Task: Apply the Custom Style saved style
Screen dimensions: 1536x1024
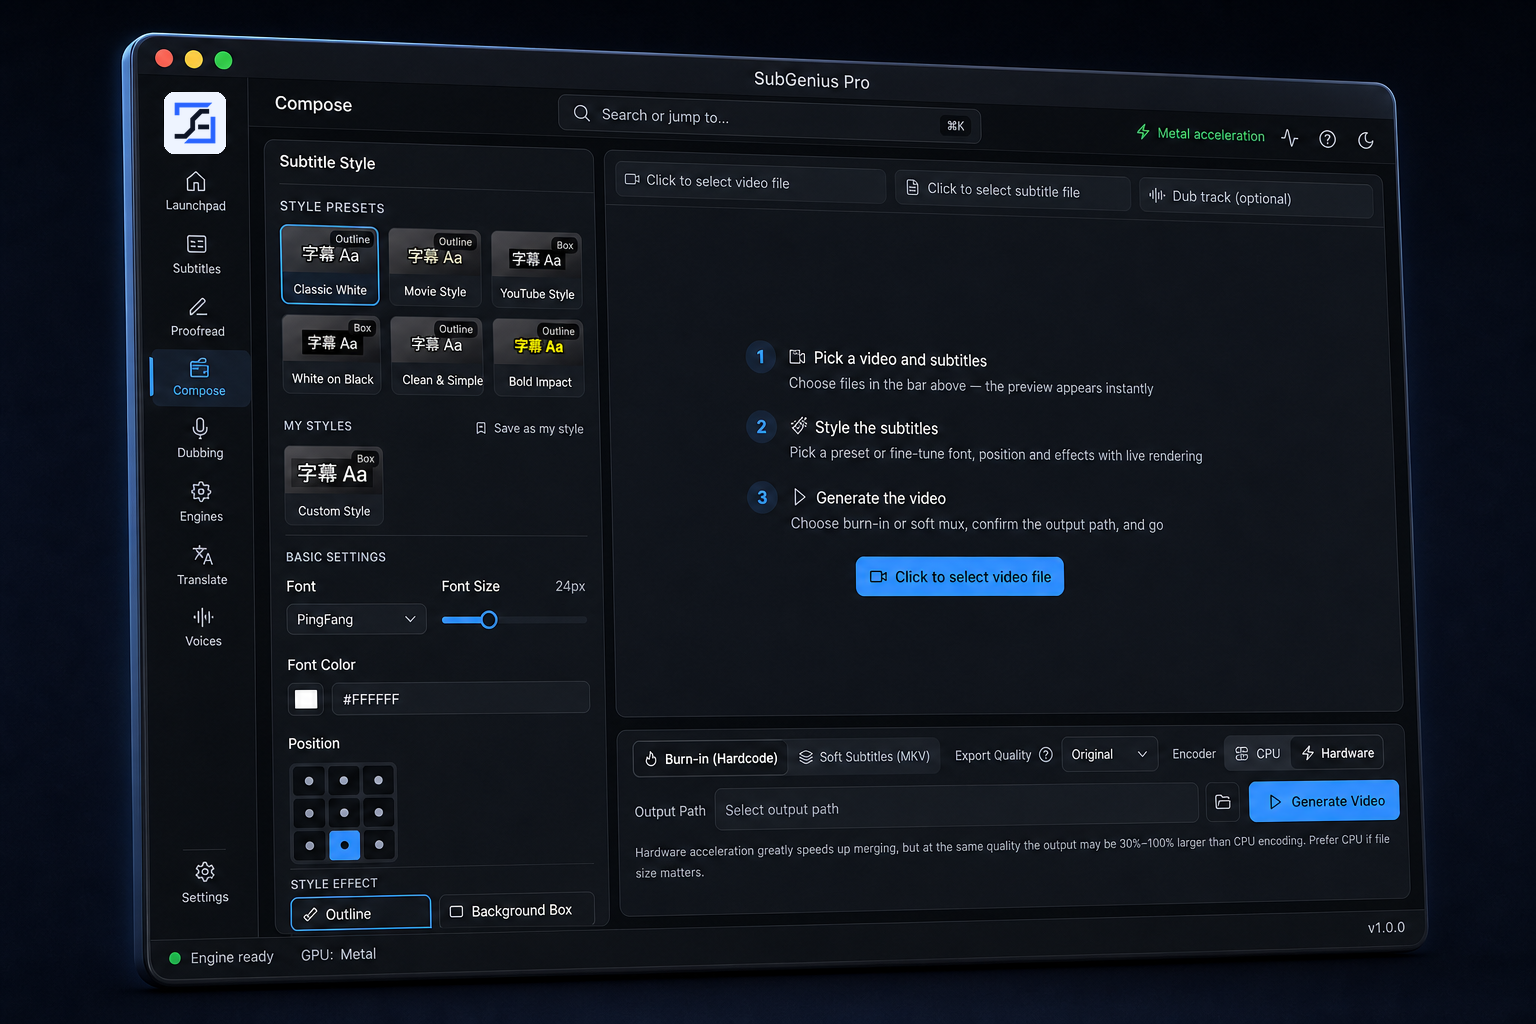Action: point(334,485)
